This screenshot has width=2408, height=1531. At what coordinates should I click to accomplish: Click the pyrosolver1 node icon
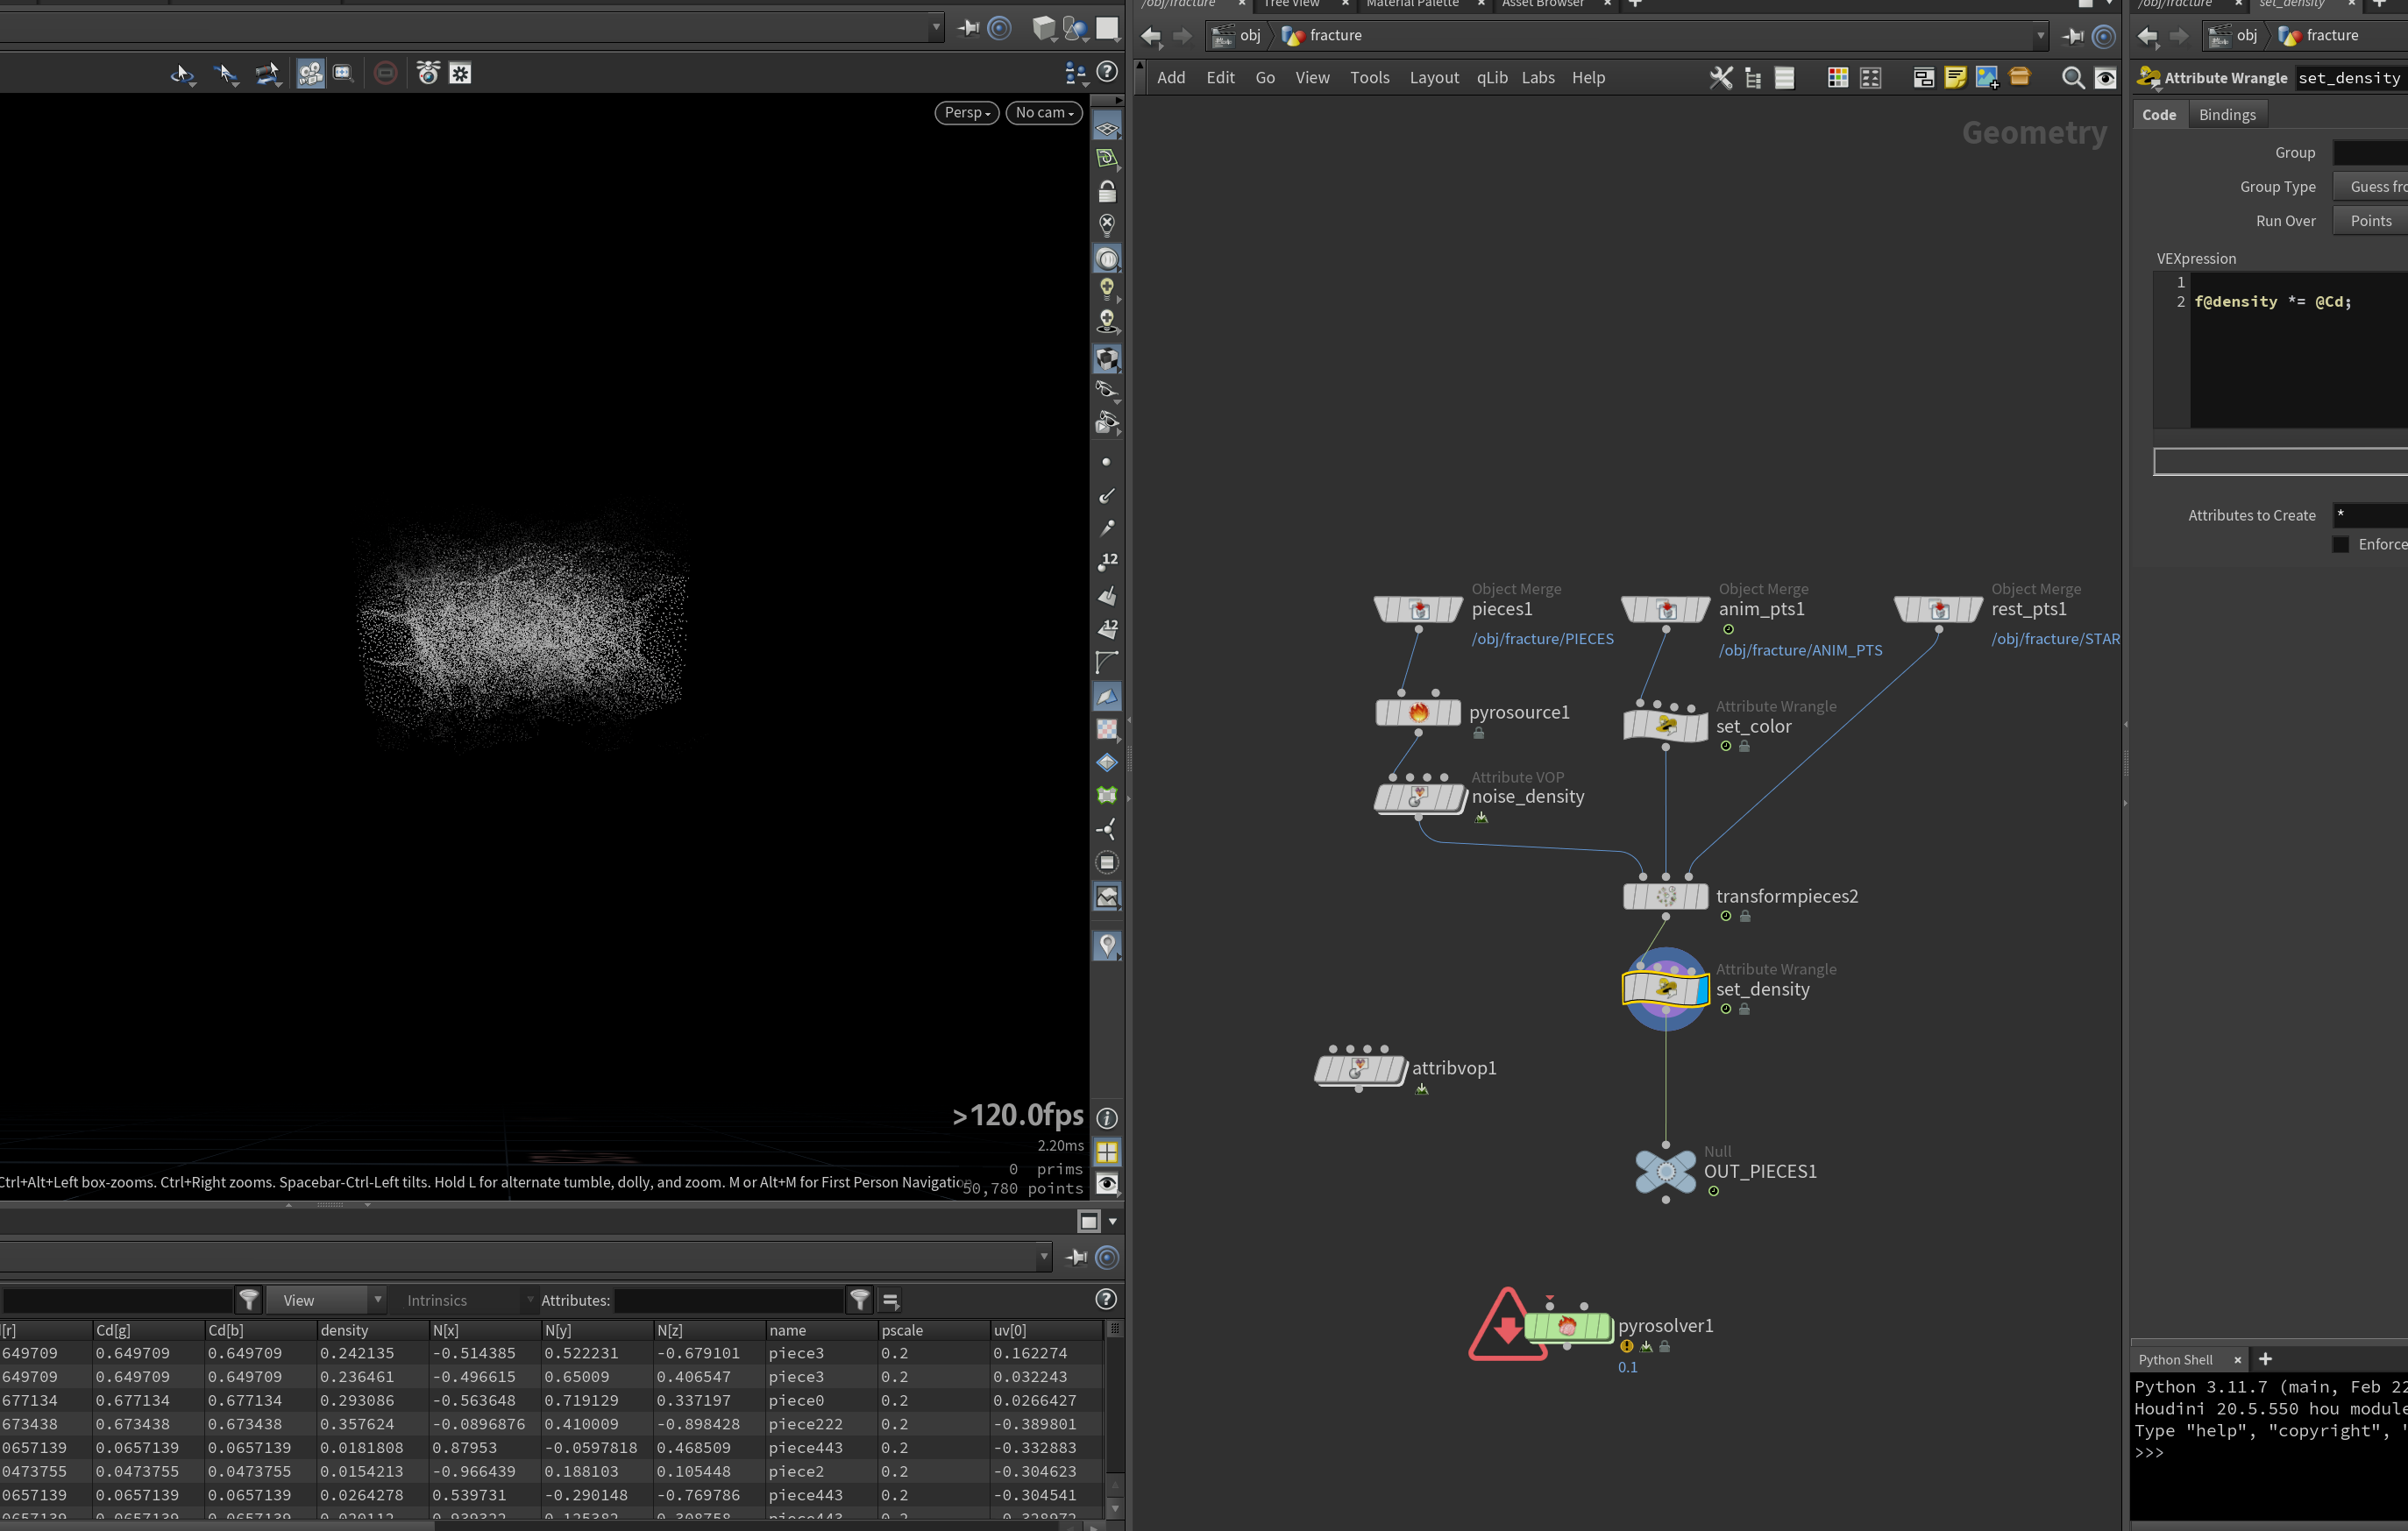pos(1567,1327)
